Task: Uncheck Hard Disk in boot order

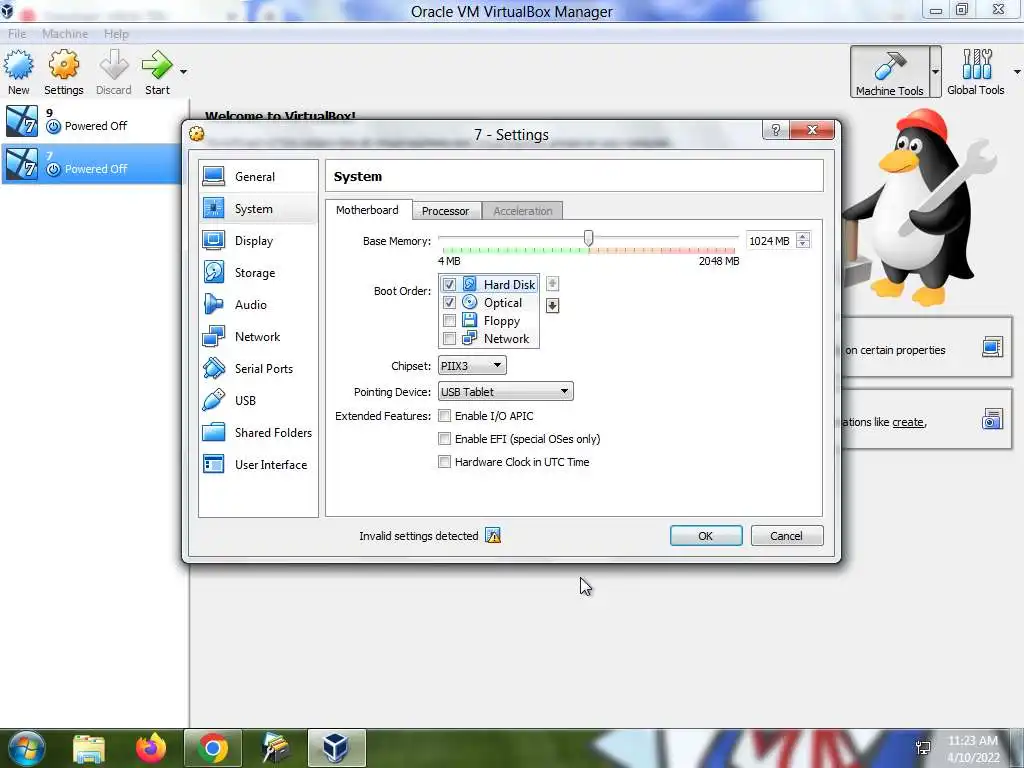Action: [449, 284]
